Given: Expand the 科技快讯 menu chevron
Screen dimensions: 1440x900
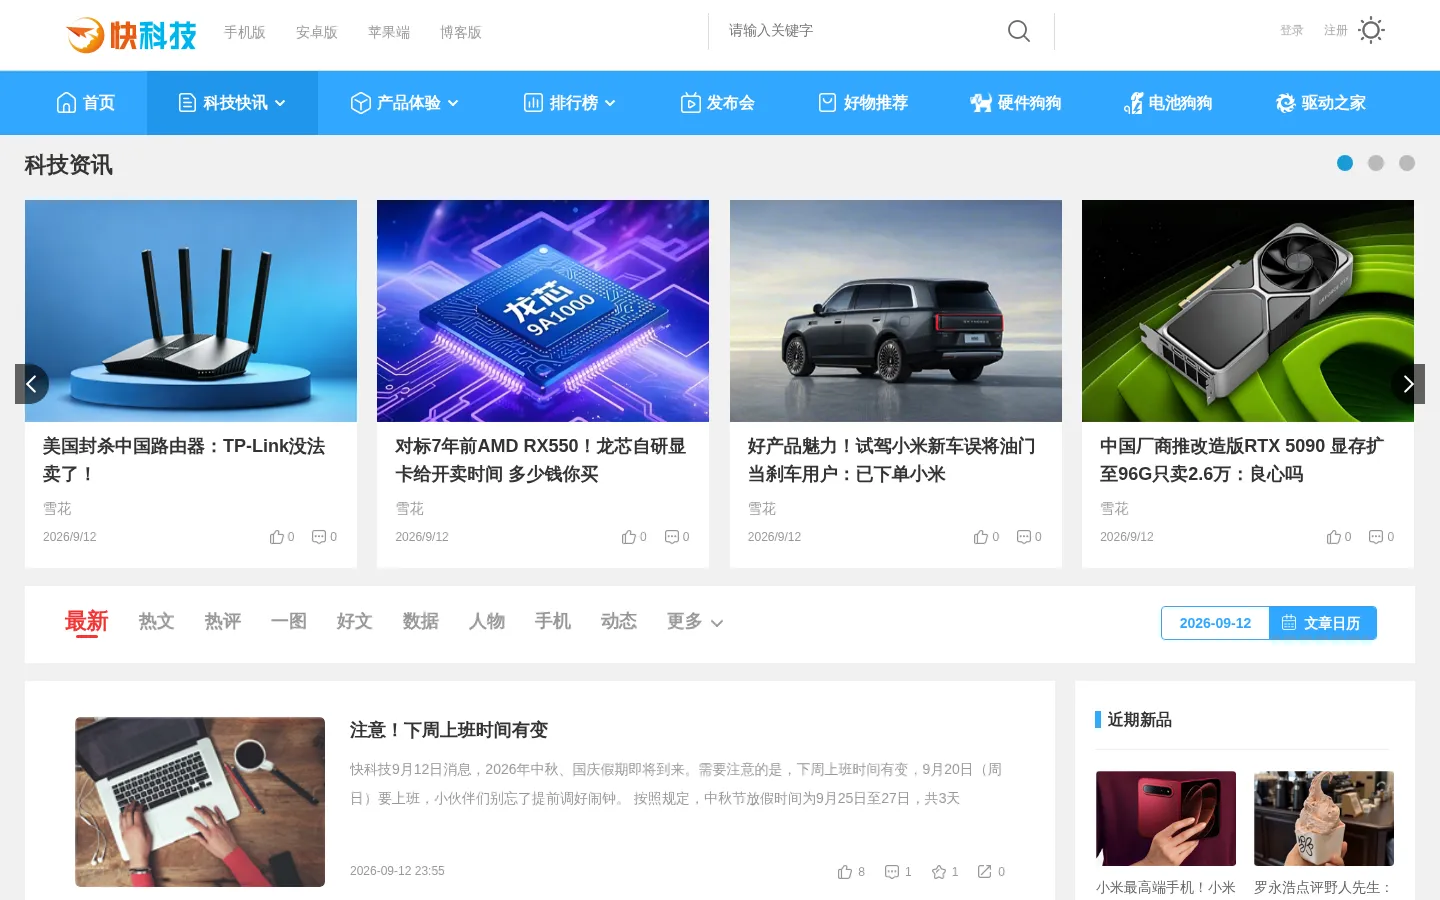Looking at the screenshot, I should [x=280, y=103].
